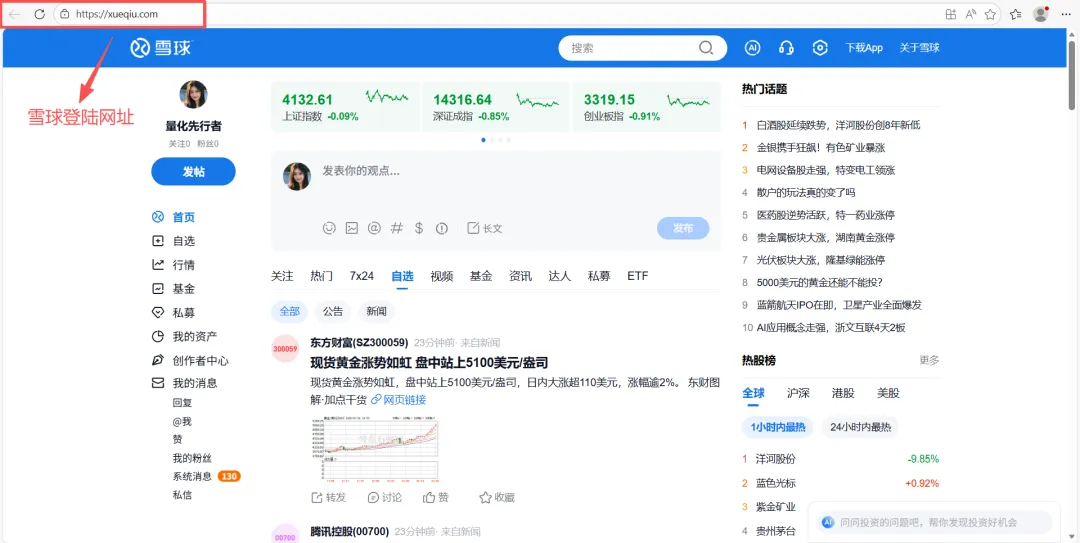Switch hot stocks to 沪深 tab
The height and width of the screenshot is (543, 1080).
pyautogui.click(x=798, y=393)
